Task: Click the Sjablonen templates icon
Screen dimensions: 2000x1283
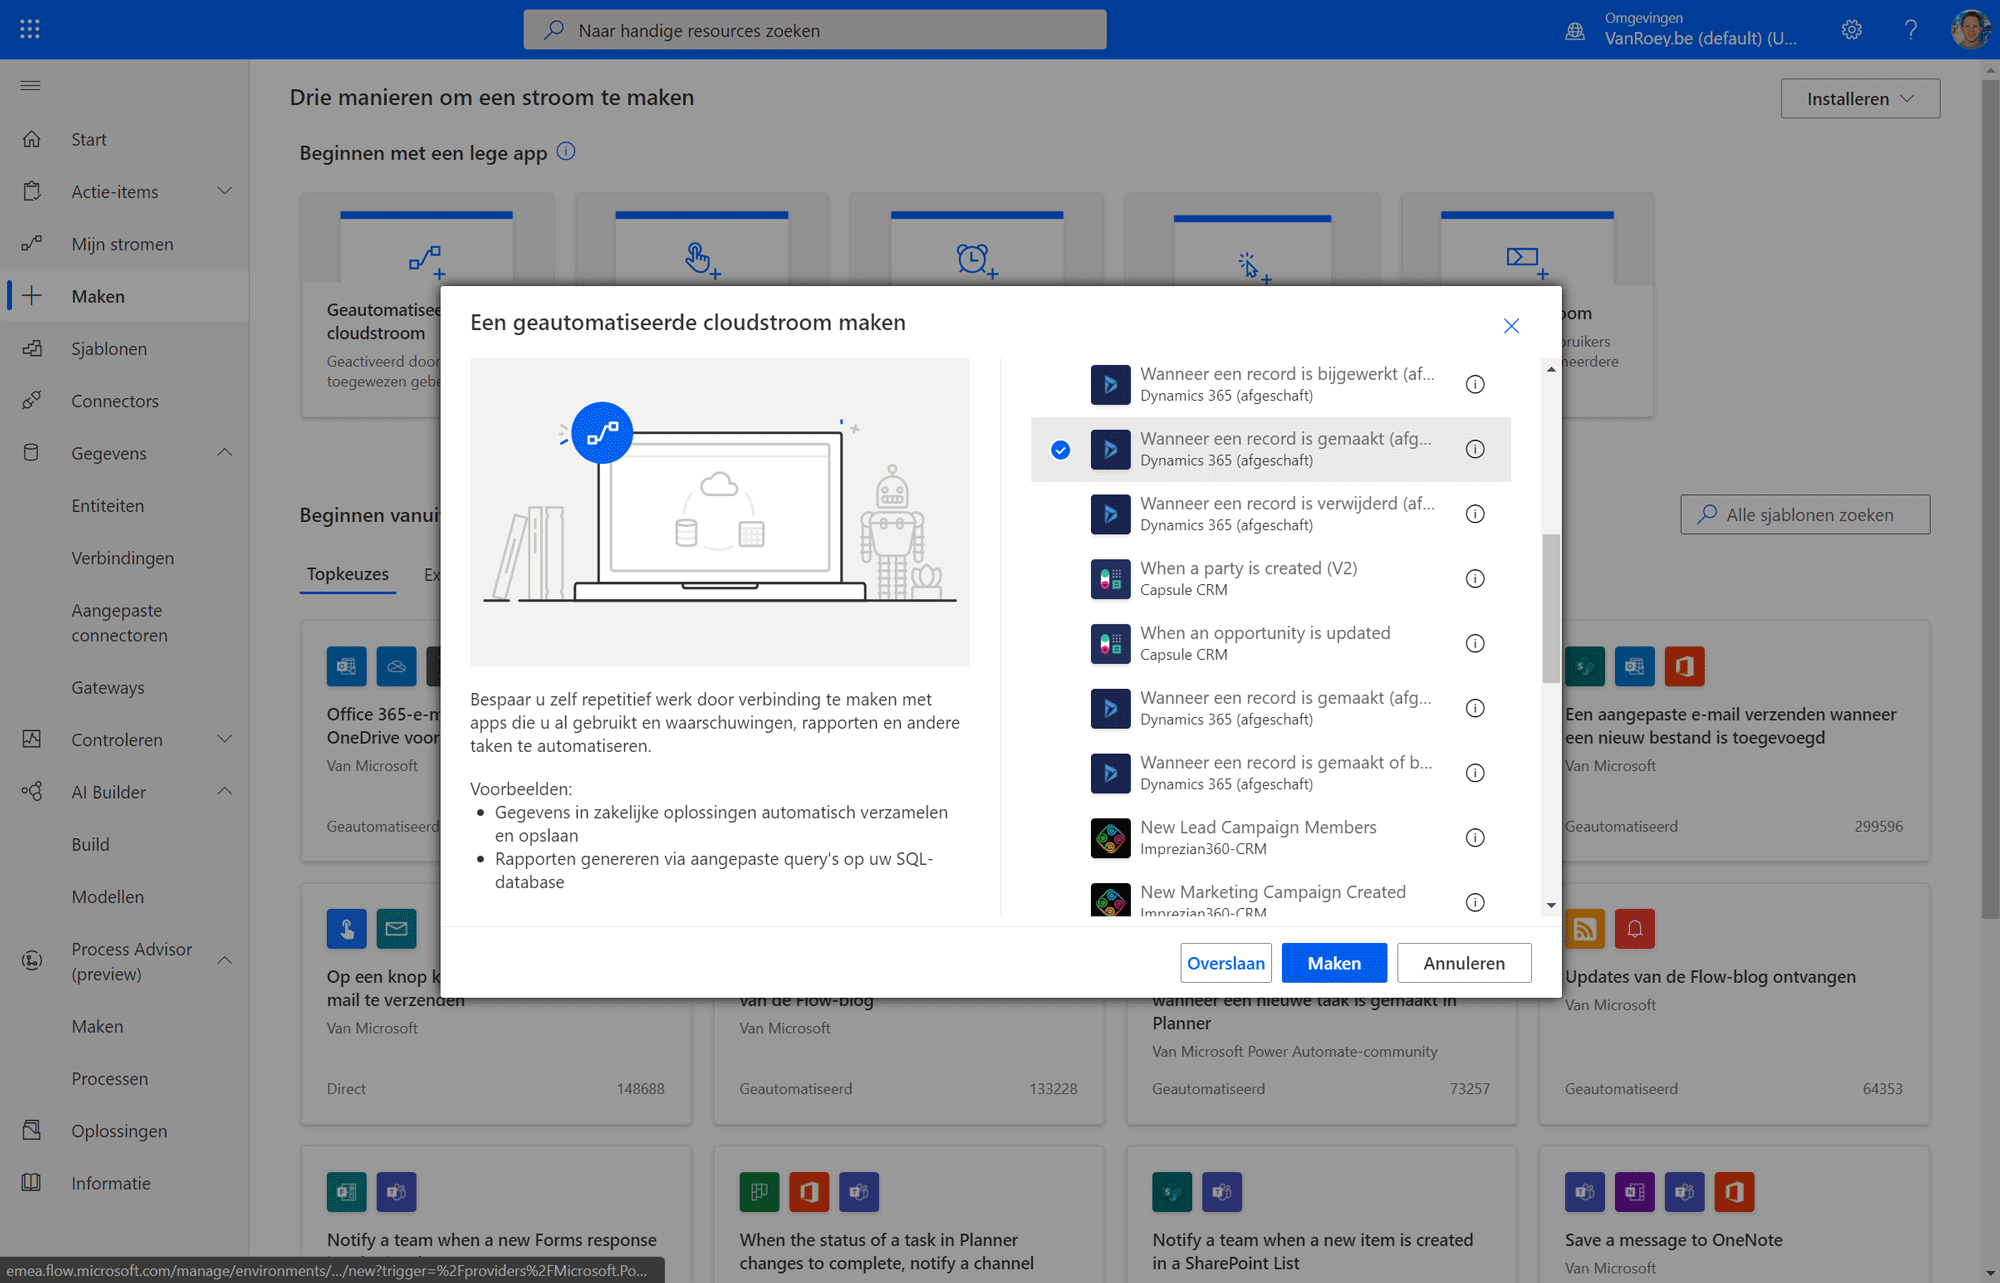Action: click(x=32, y=348)
